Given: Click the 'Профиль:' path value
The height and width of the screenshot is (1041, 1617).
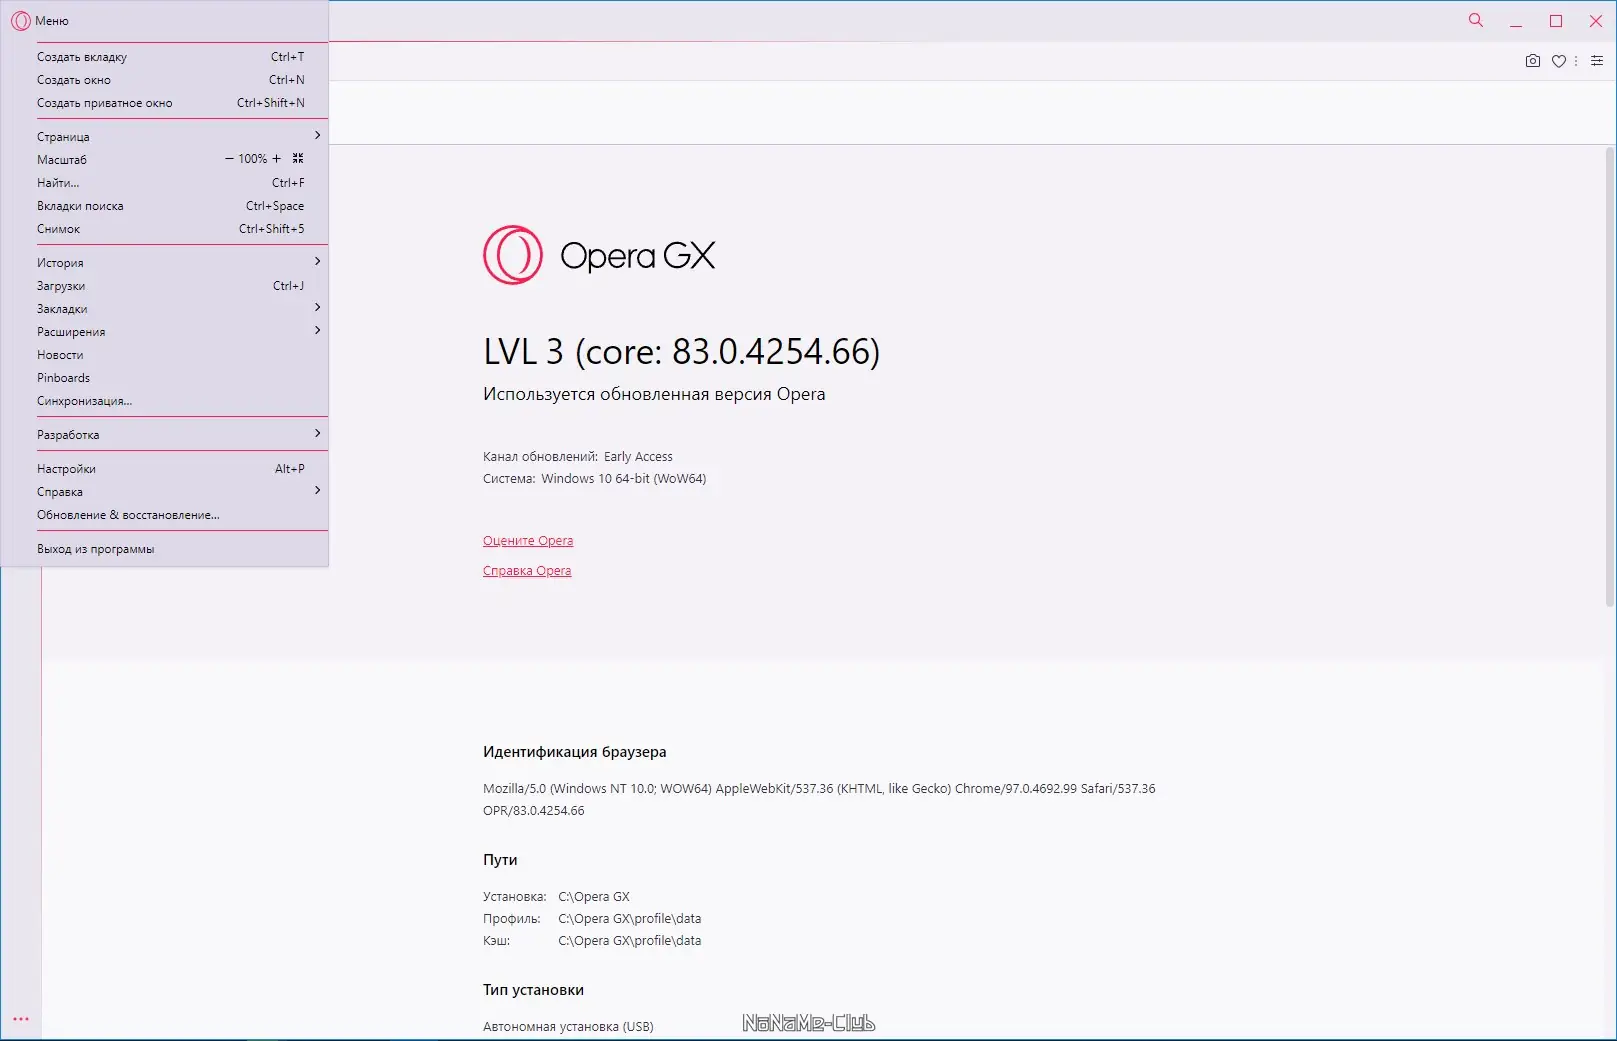Looking at the screenshot, I should (x=630, y=919).
